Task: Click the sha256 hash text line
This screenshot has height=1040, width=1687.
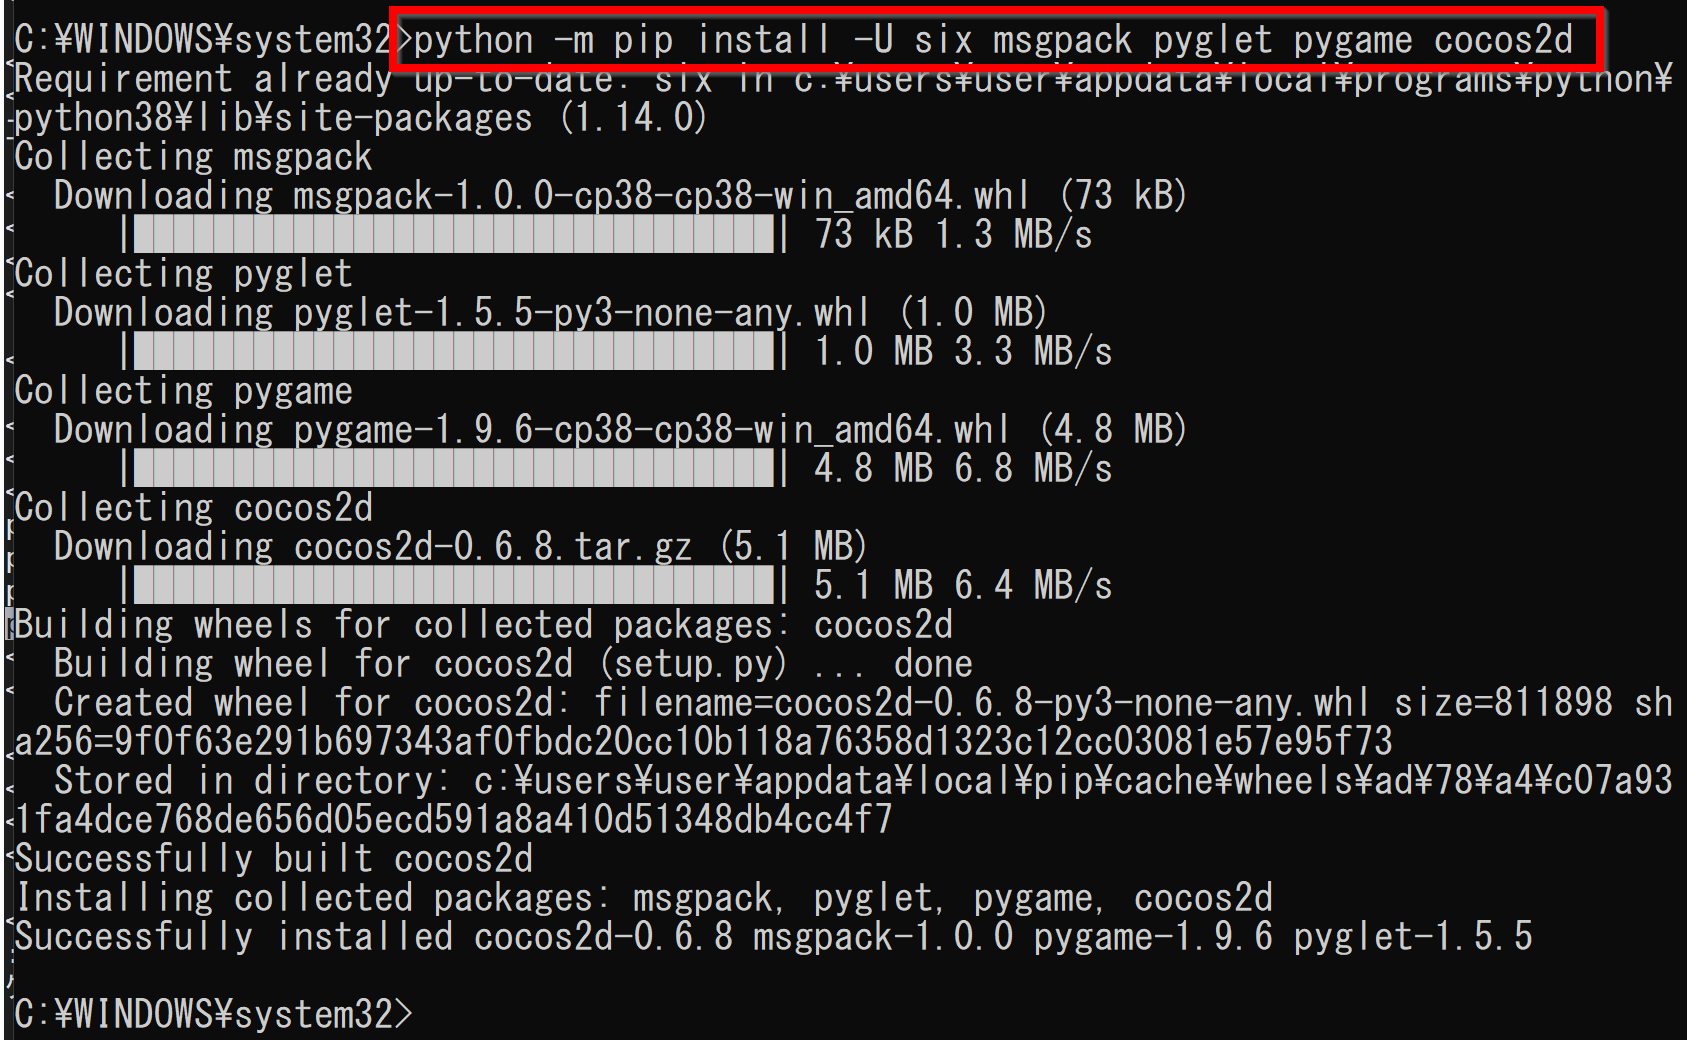Action: (x=703, y=742)
